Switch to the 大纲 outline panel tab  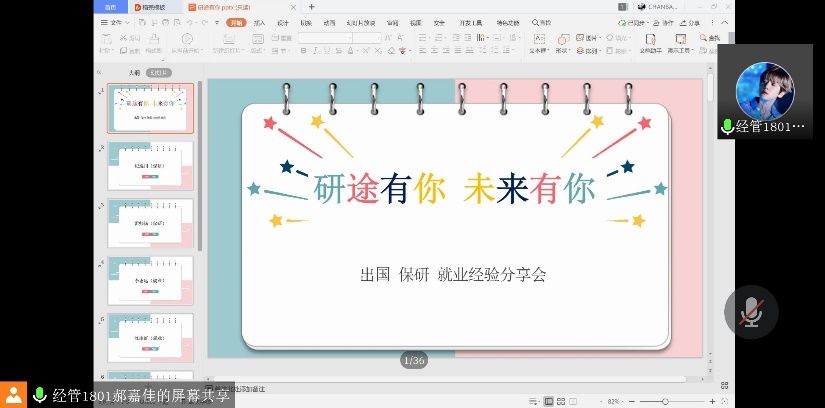coord(134,73)
